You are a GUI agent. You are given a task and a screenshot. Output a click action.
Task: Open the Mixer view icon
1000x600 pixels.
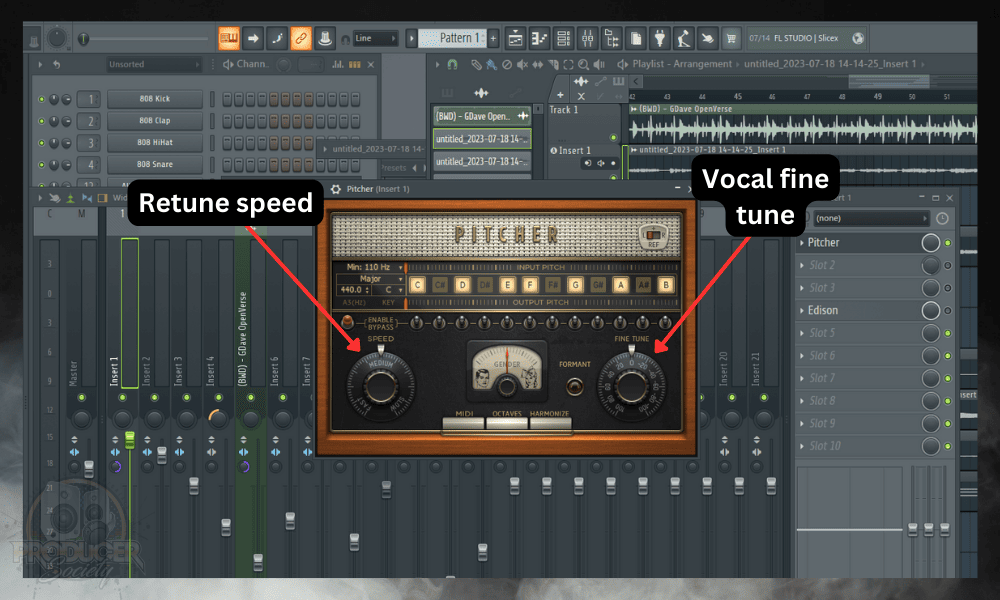click(x=587, y=38)
